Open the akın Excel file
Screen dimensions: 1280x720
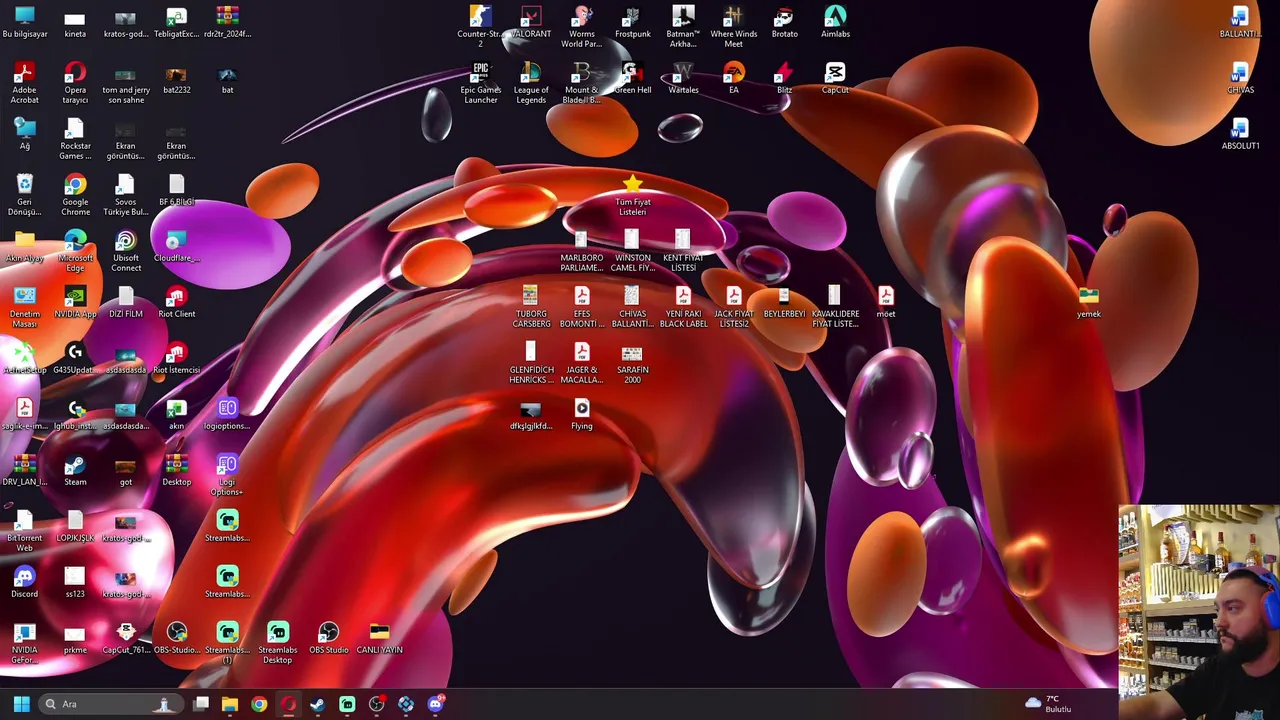[x=177, y=414]
